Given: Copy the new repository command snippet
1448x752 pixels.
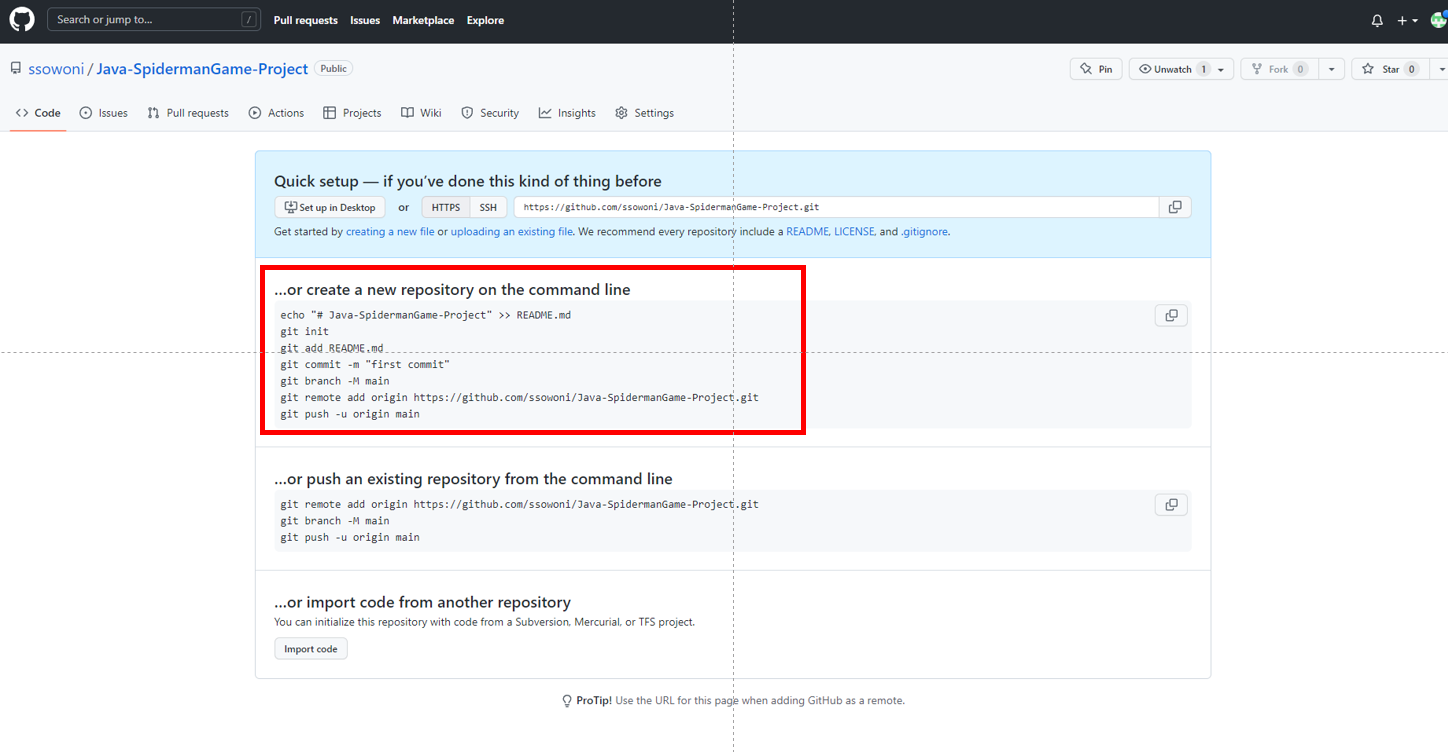Looking at the screenshot, I should click(1171, 315).
